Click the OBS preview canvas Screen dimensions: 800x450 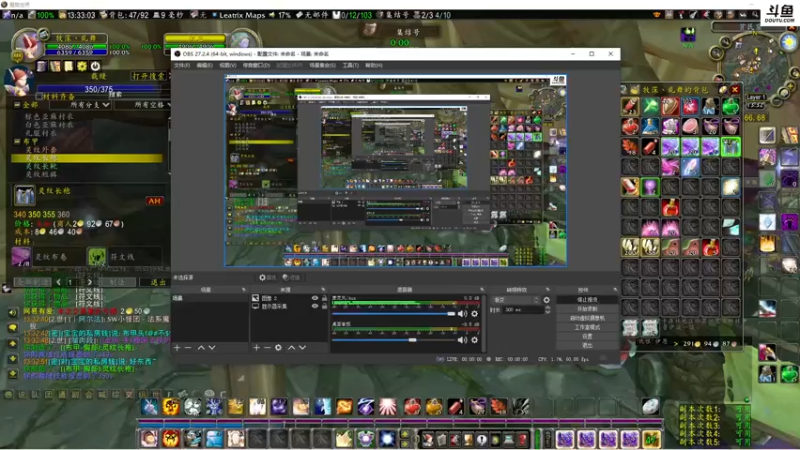[395, 171]
